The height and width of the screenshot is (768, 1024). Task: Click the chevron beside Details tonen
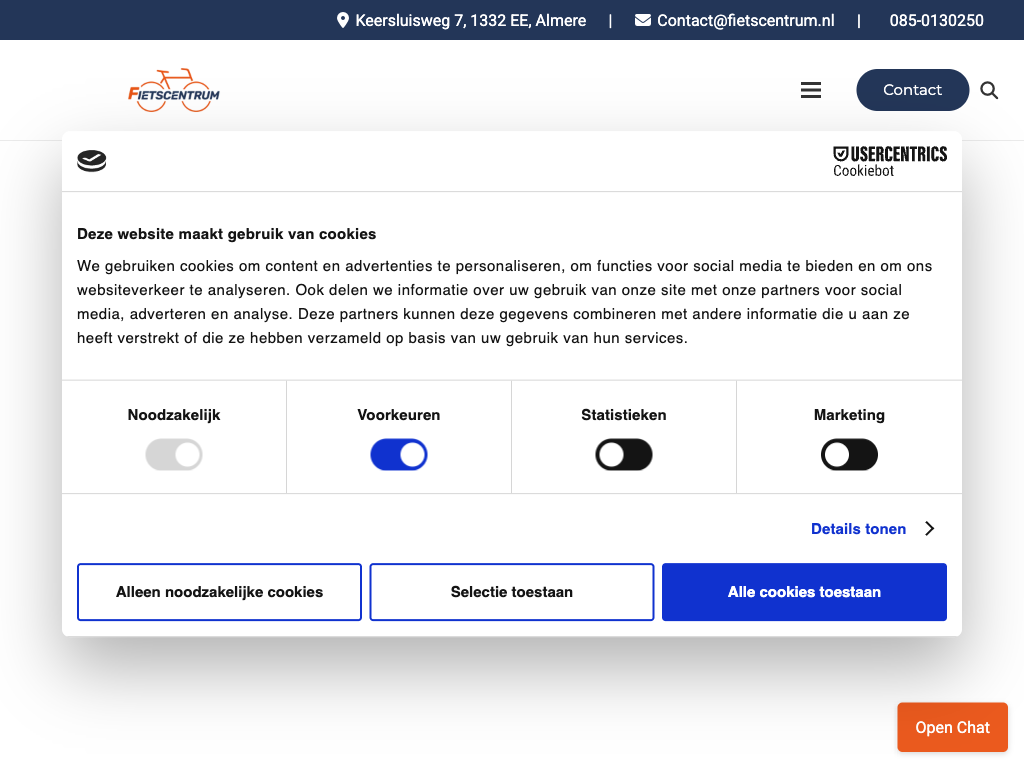929,529
